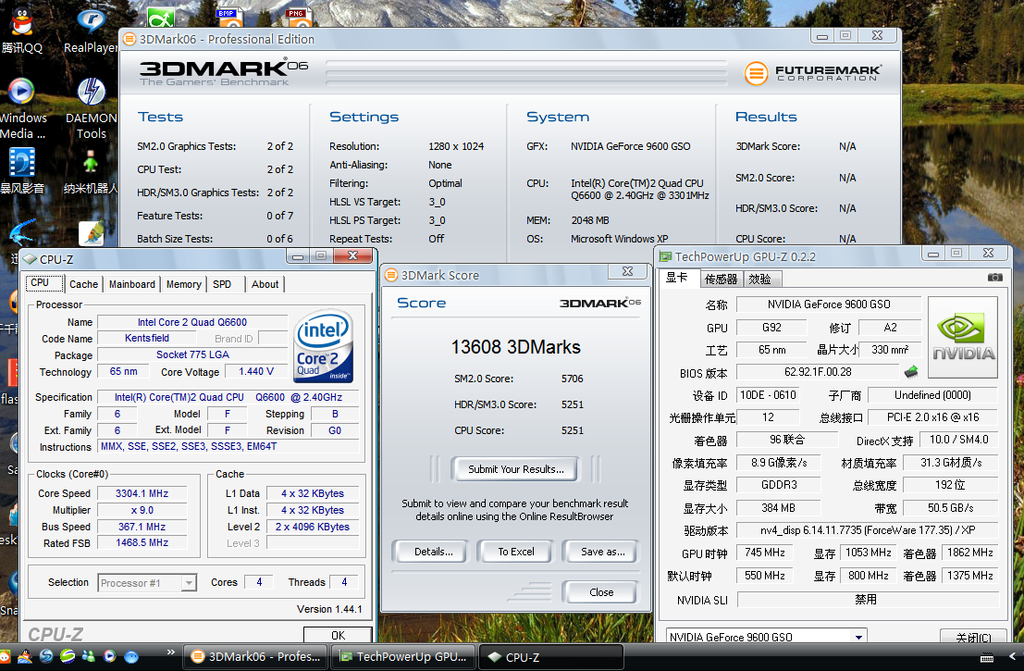The height and width of the screenshot is (671, 1024).
Task: Open the 暴风影音 desktop icon
Action: pyautogui.click(x=22, y=170)
